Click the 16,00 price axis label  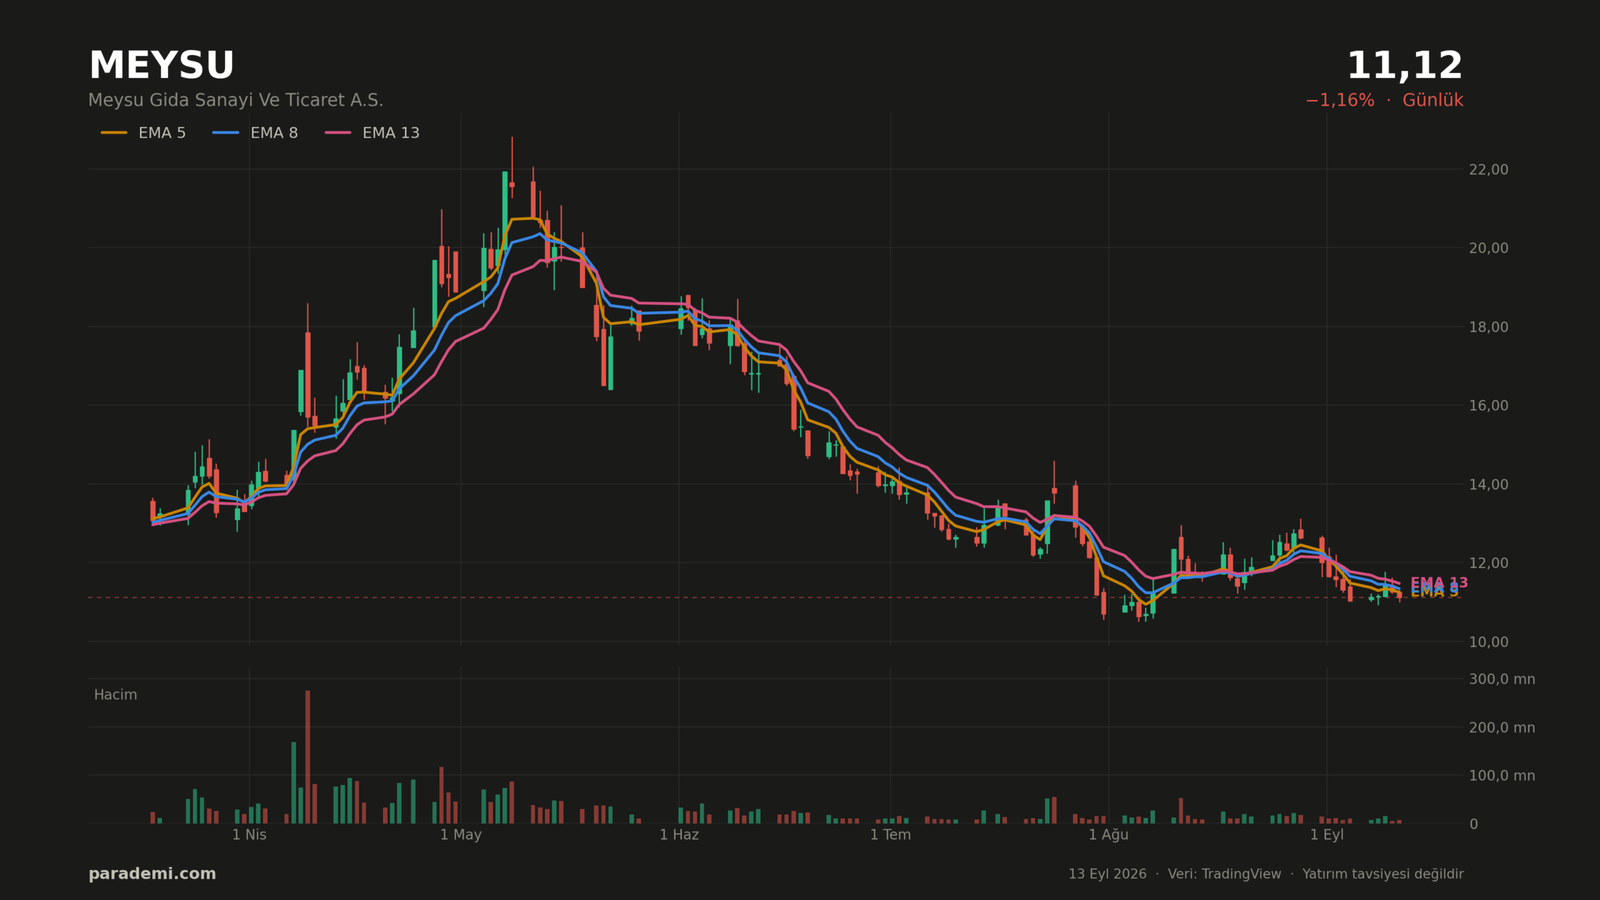(1488, 406)
